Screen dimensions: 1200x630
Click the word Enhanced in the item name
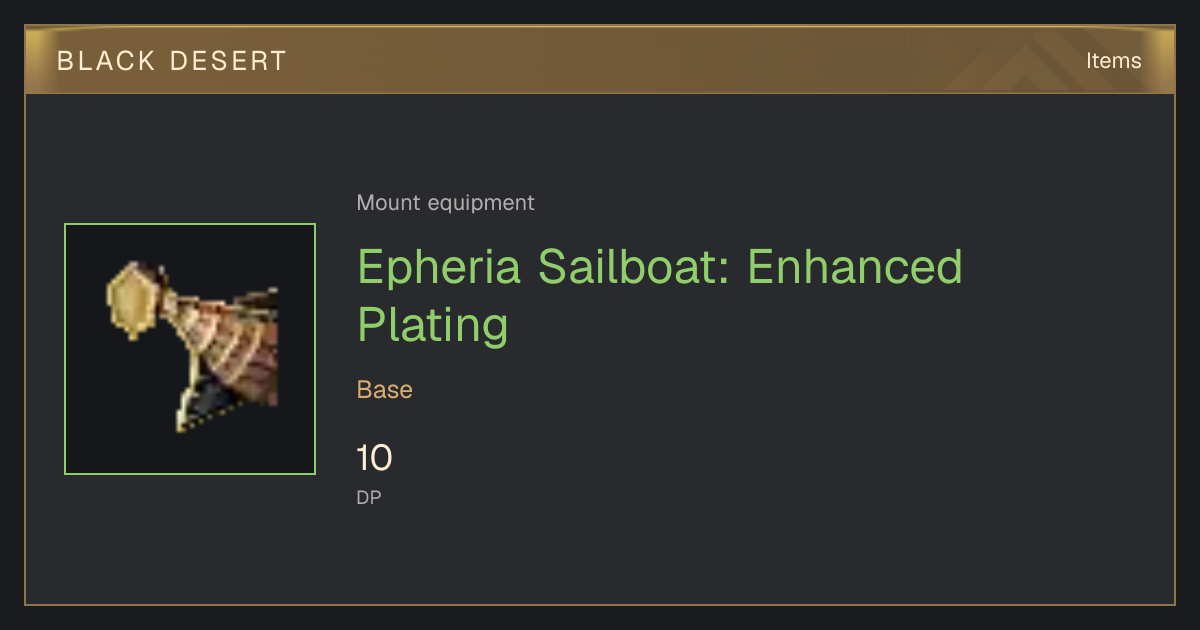point(855,267)
